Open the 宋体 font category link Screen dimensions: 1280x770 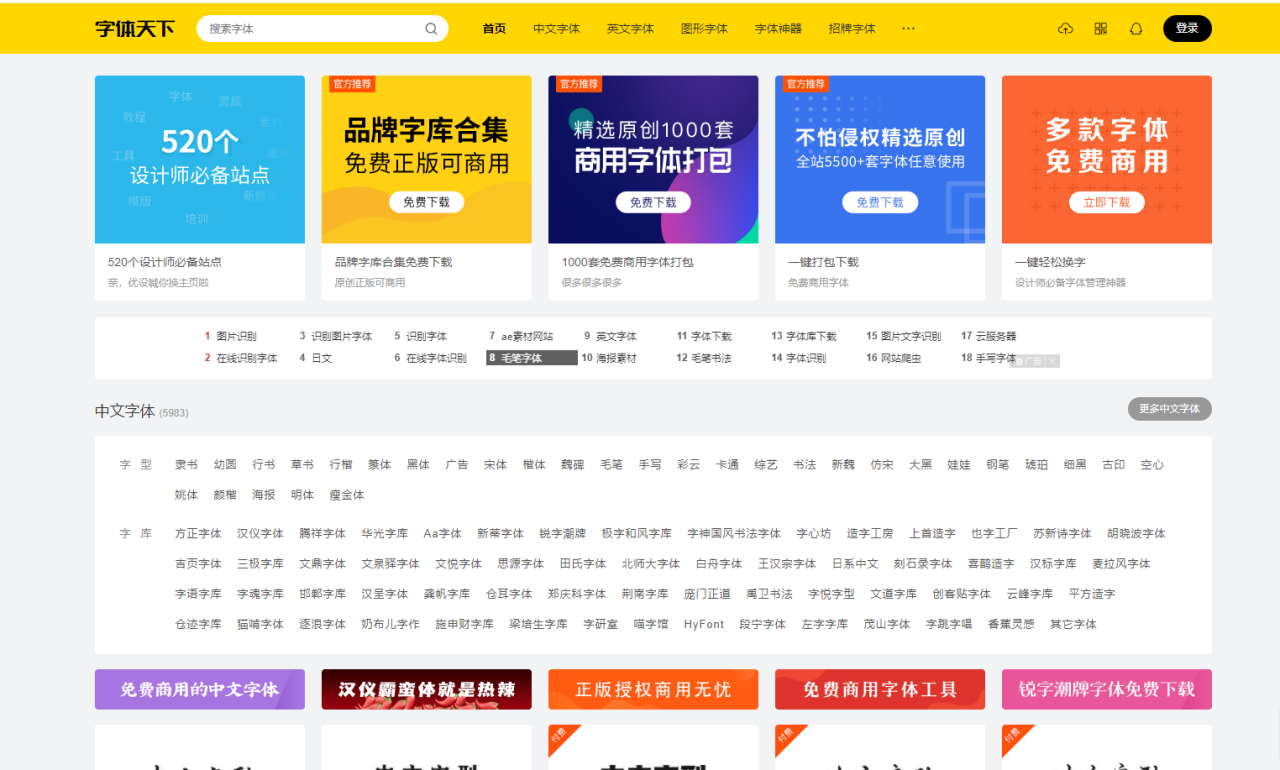(495, 464)
